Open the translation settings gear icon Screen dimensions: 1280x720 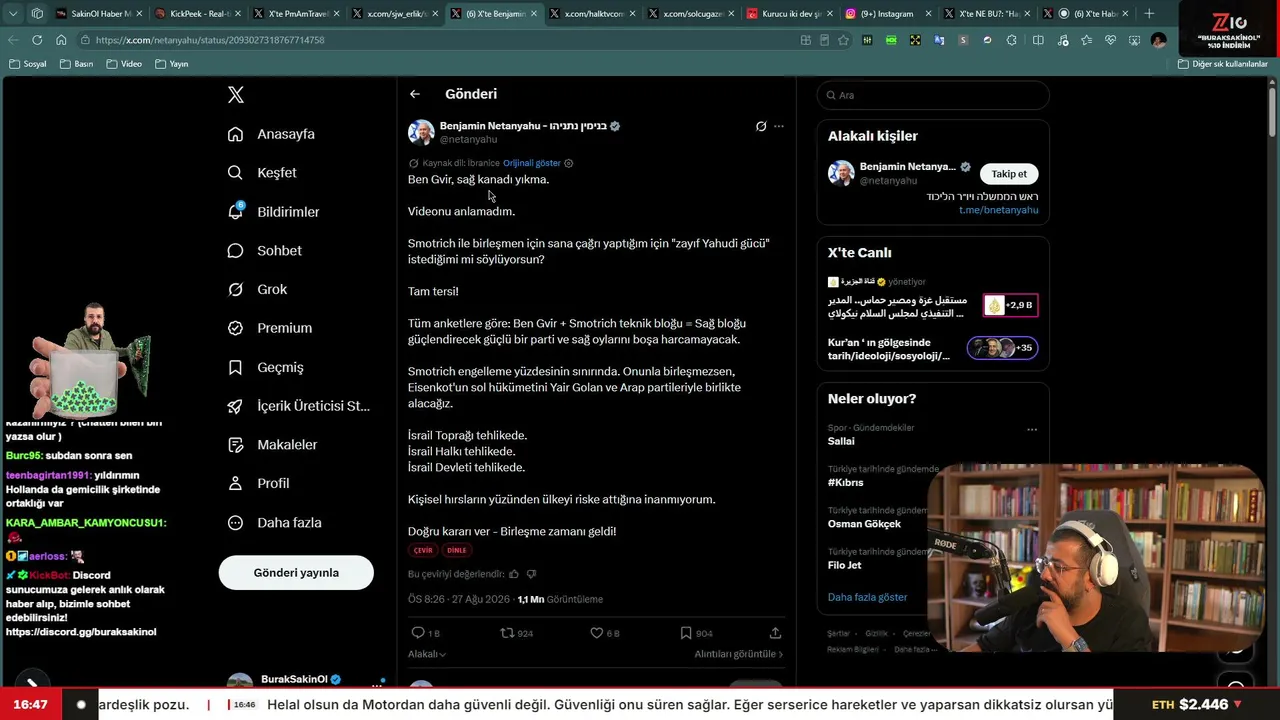pos(569,163)
